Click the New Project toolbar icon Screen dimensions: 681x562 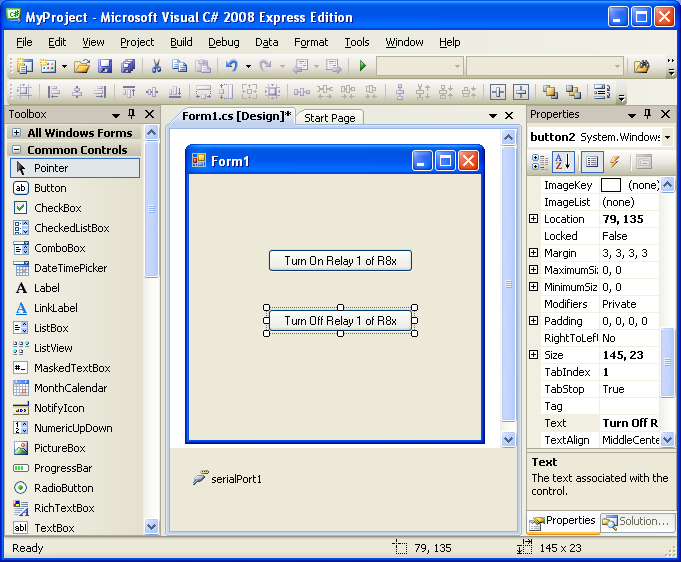tap(25, 66)
